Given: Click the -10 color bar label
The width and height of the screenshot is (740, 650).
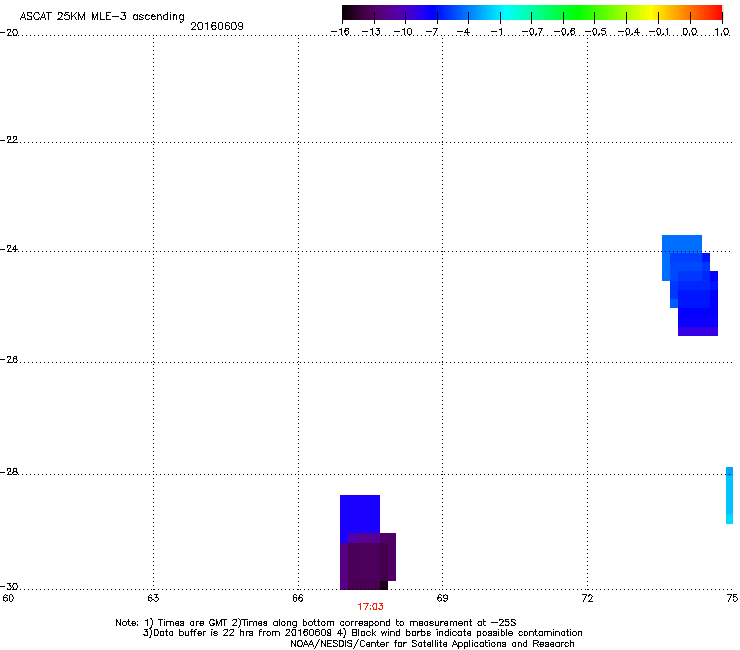Looking at the screenshot, I should [403, 32].
